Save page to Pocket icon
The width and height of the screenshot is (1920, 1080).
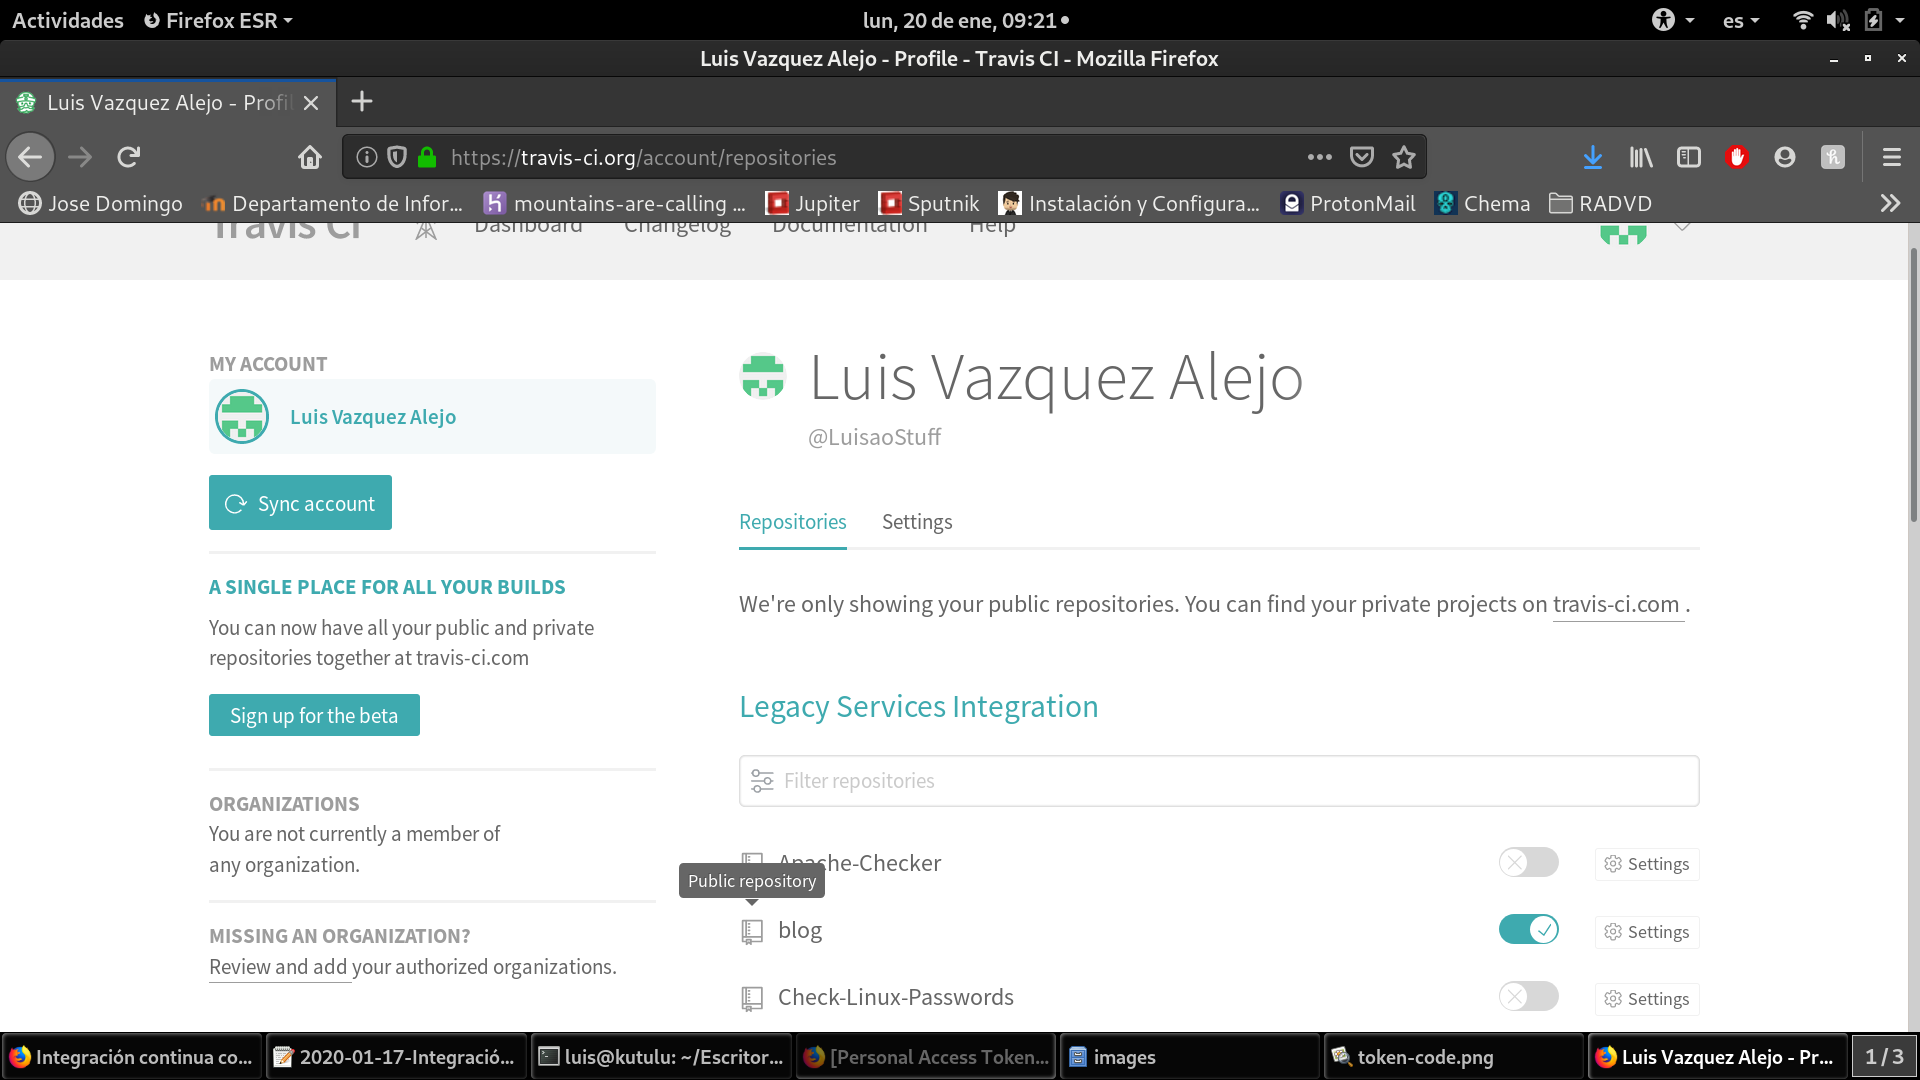pyautogui.click(x=1361, y=157)
